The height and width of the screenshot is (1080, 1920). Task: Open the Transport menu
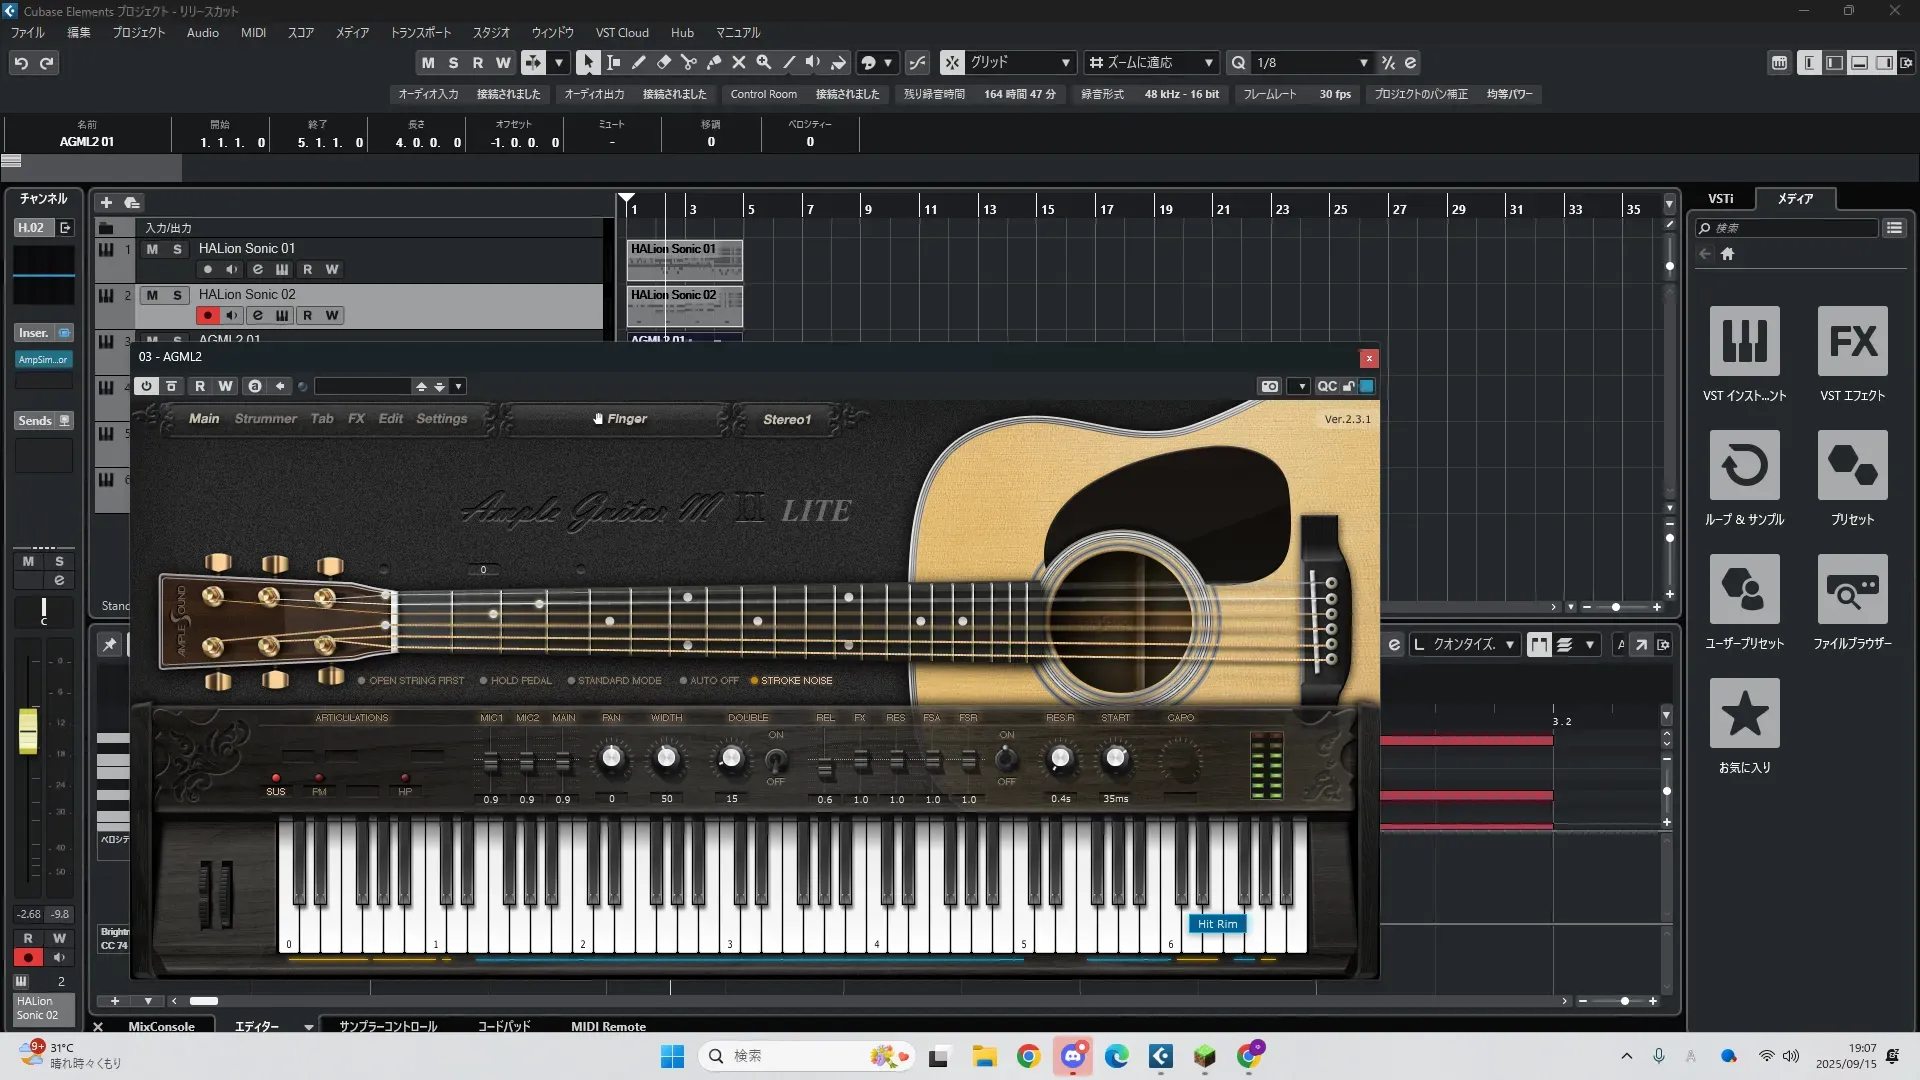420,33
